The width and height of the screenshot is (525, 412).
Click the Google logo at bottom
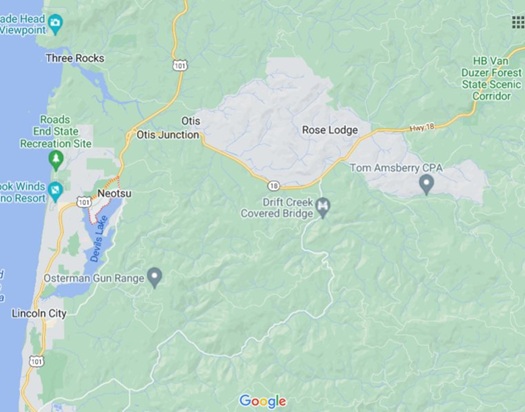263,401
